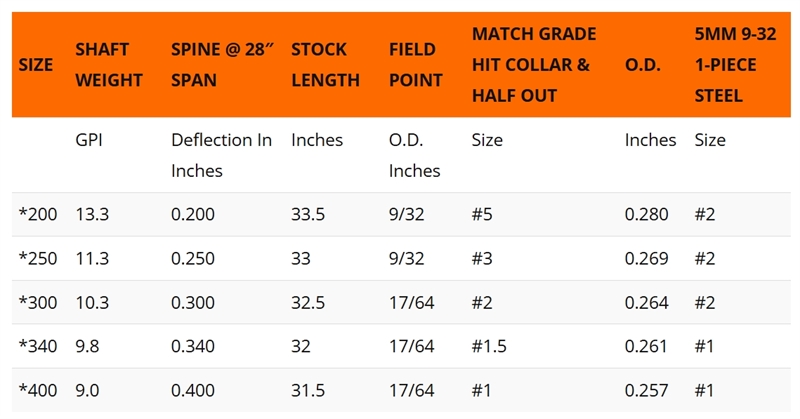The width and height of the screenshot is (800, 419).
Task: Click the MATCH GRADE HIT COLLAR header
Action: (533, 65)
